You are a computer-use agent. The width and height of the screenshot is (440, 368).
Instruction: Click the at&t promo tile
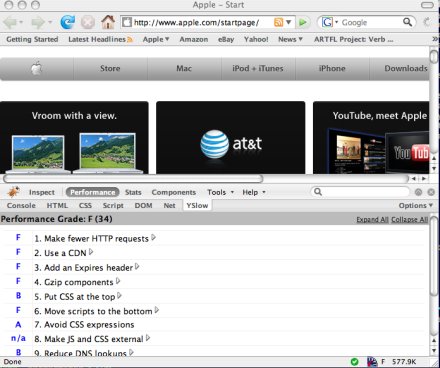coord(230,137)
